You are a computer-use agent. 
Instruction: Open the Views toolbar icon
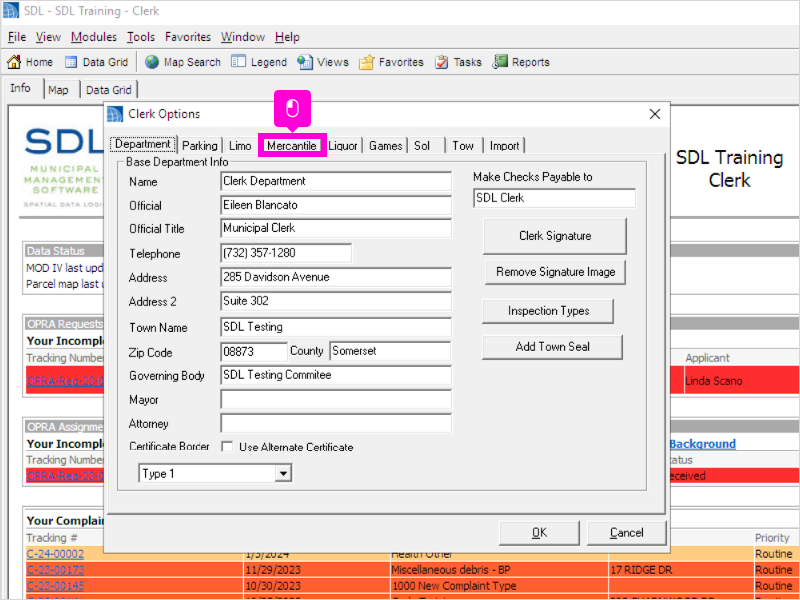(305, 62)
